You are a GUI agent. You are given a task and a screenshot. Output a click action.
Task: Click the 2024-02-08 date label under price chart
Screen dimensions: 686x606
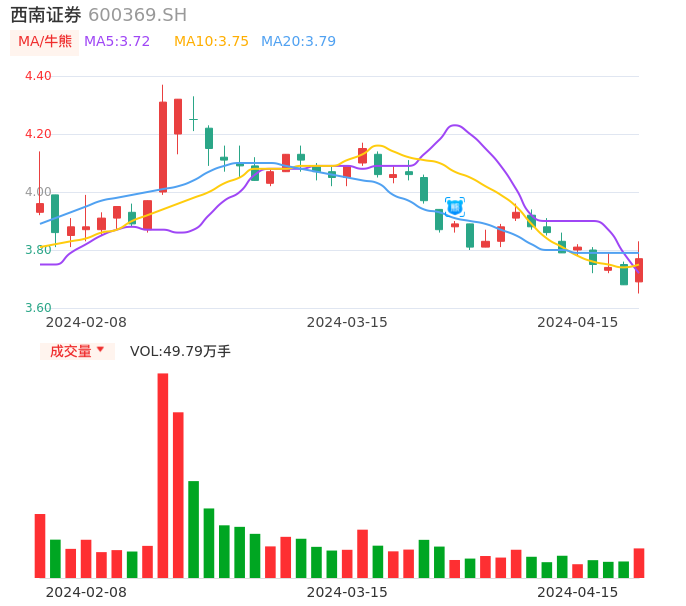86,322
